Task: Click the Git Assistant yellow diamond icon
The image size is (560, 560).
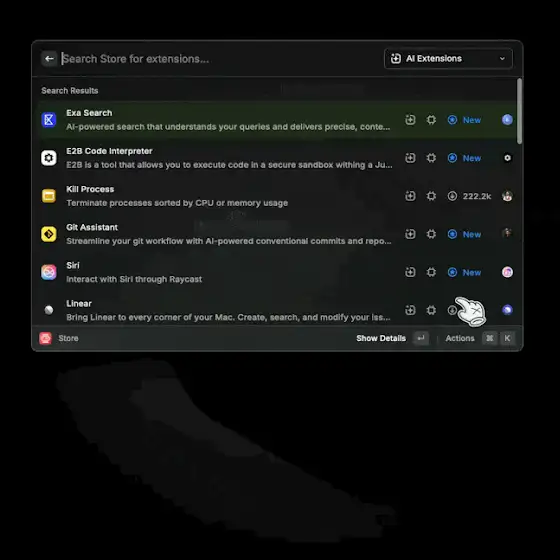Action: (x=49, y=234)
